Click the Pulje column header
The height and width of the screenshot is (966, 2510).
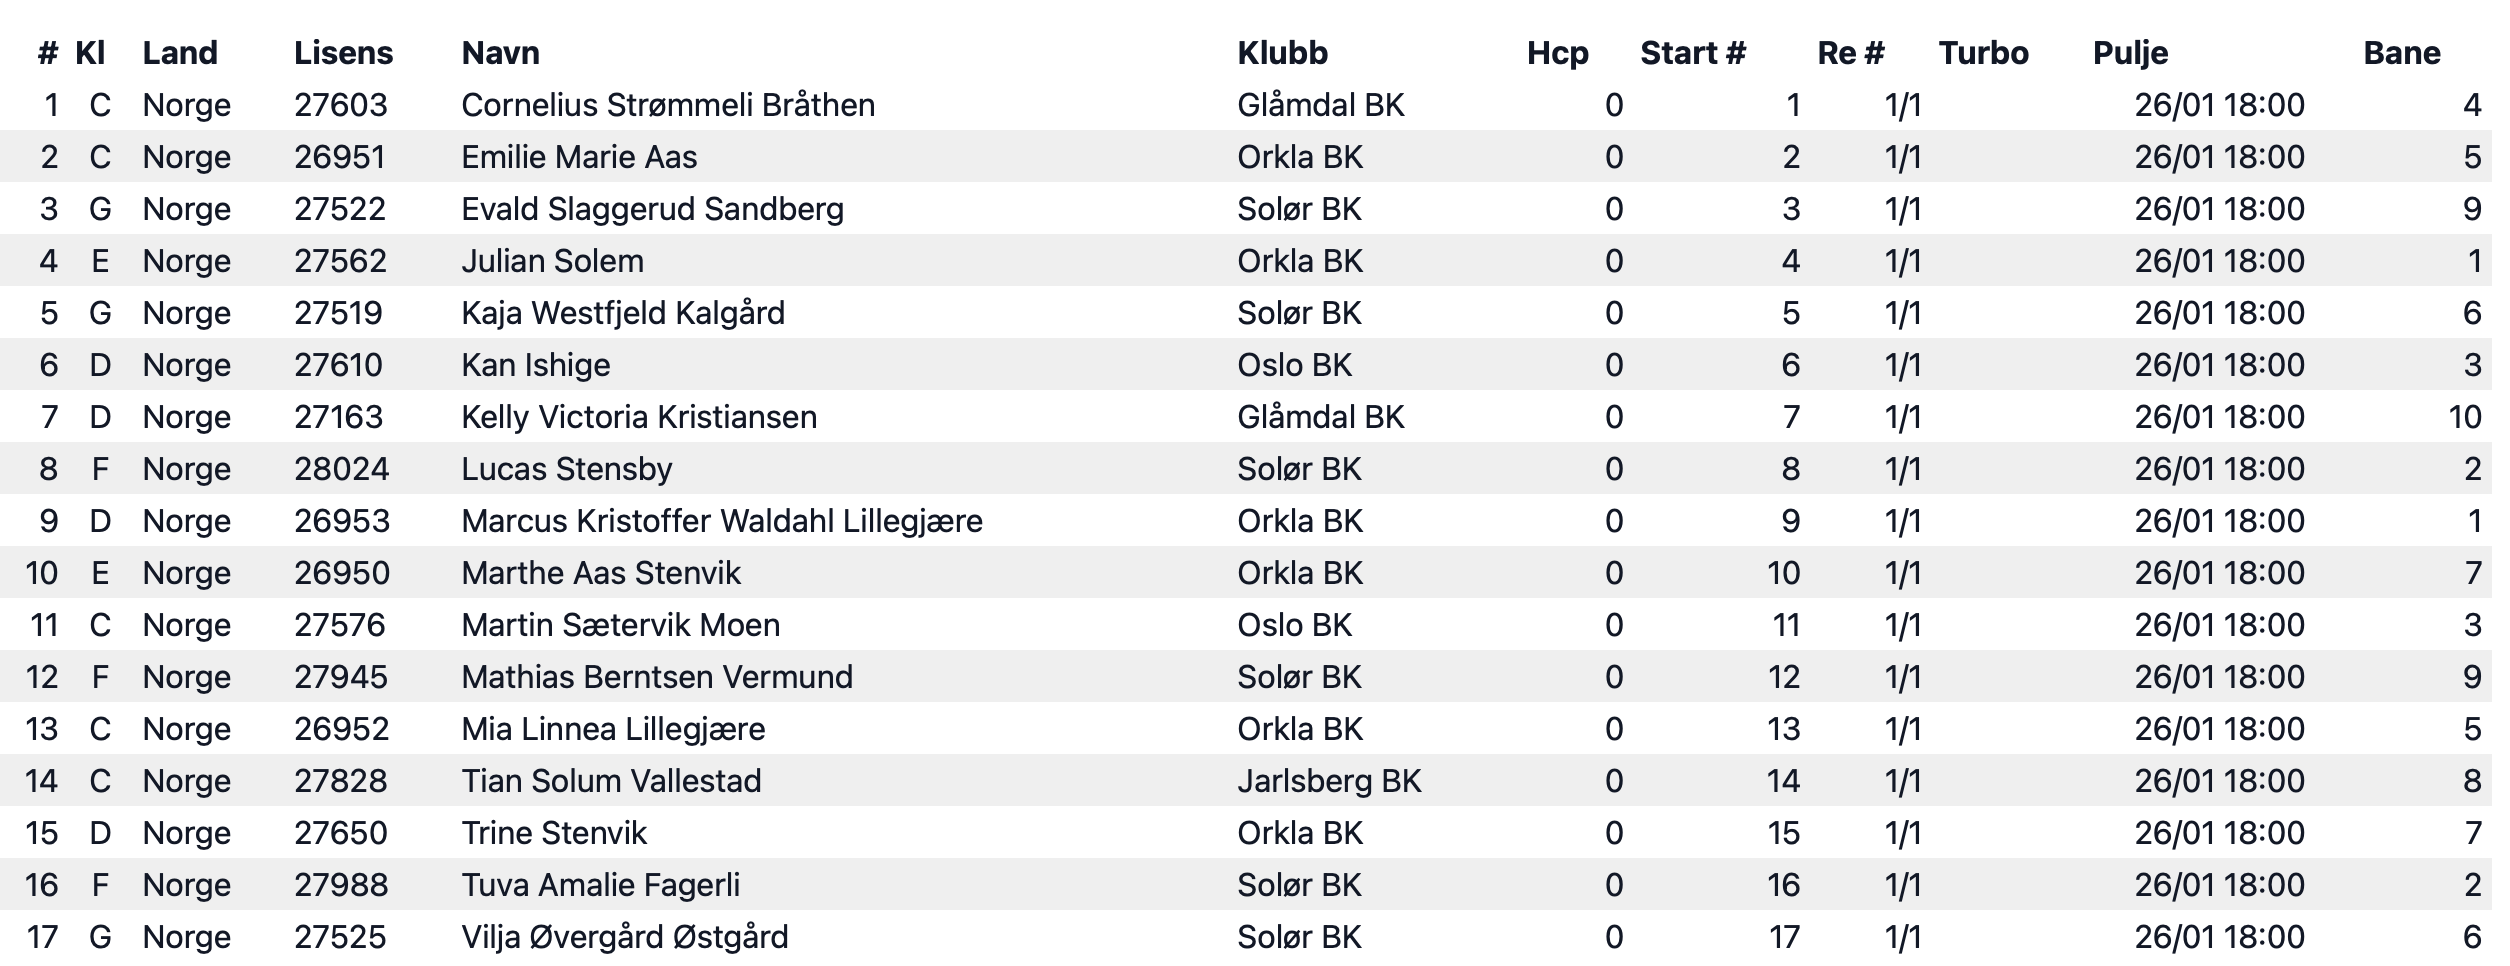pyautogui.click(x=2130, y=53)
